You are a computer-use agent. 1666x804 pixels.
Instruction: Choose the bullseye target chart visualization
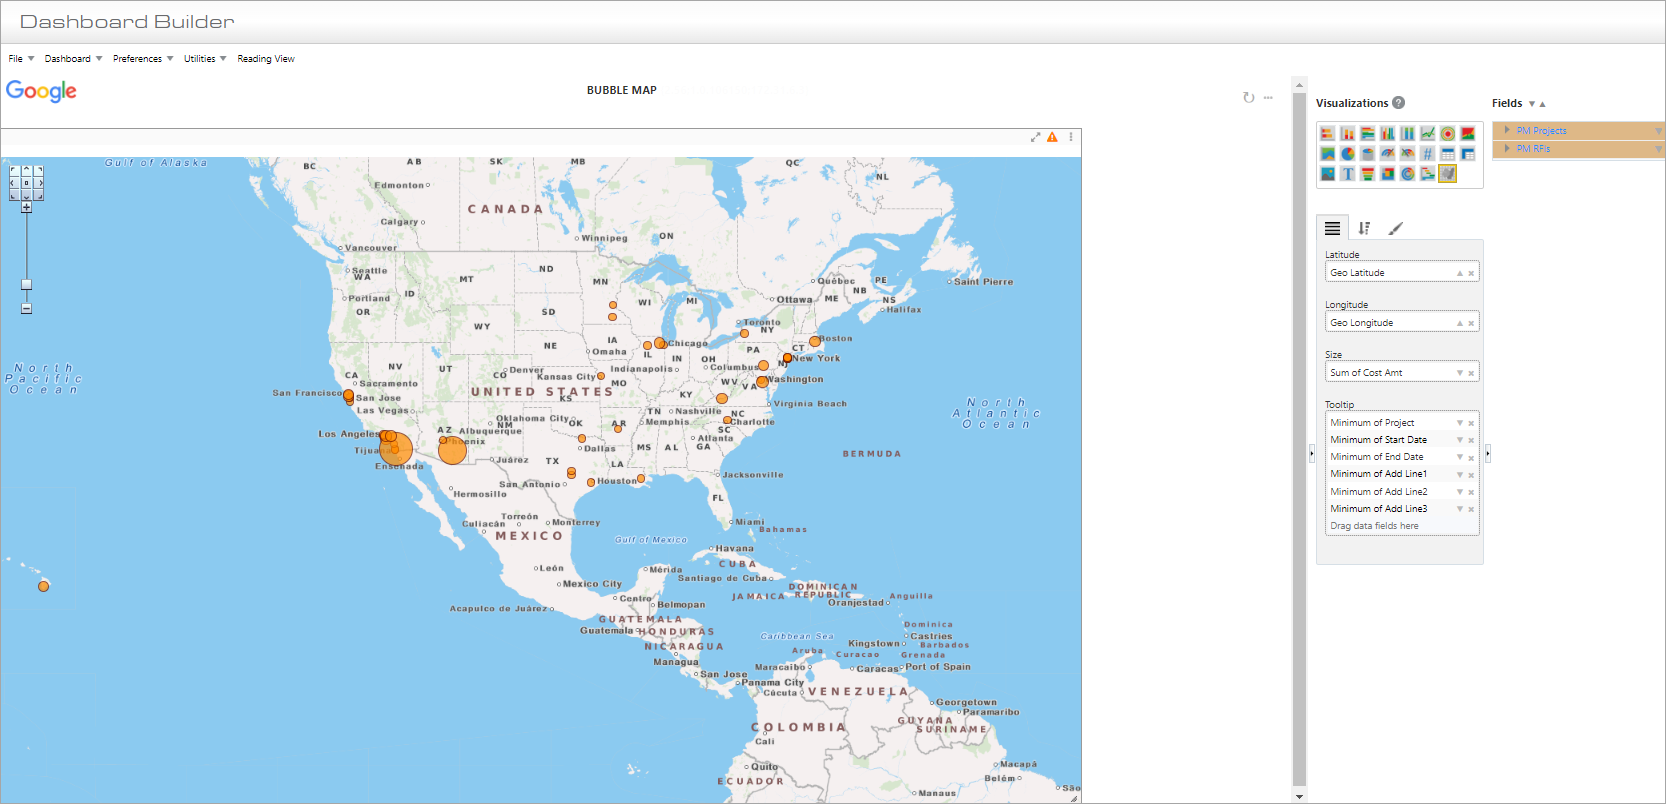tap(1448, 134)
